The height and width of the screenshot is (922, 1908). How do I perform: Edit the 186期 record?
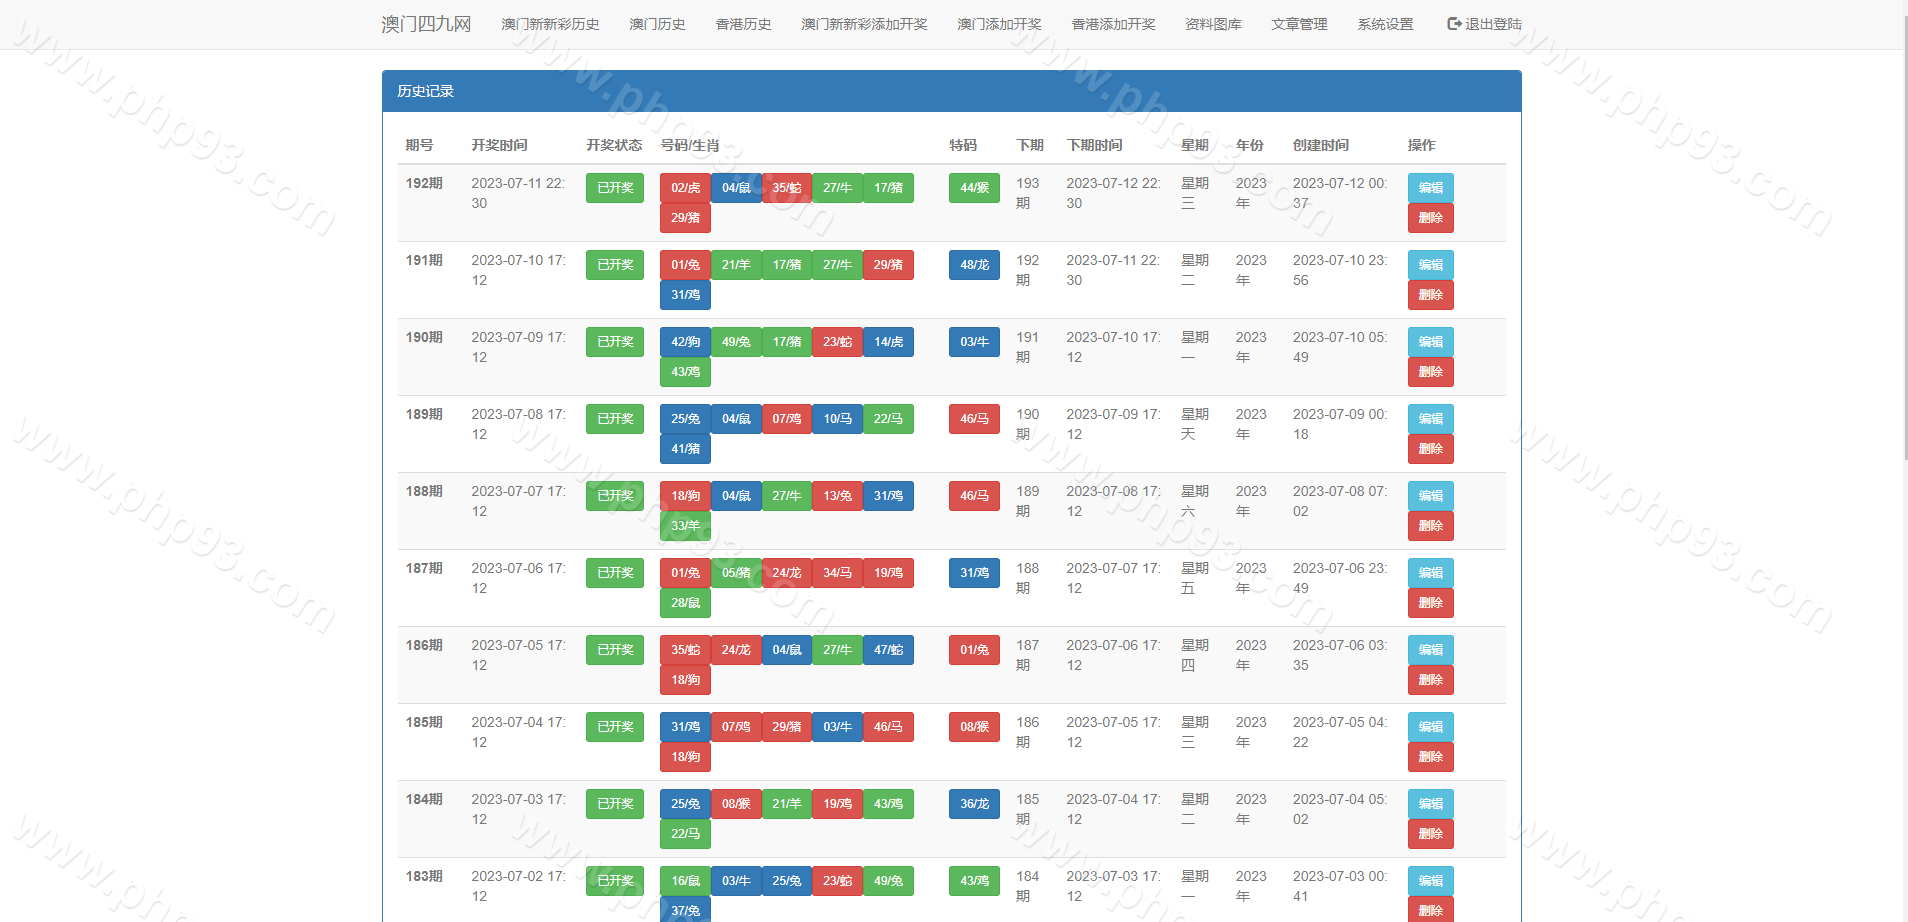pyautogui.click(x=1430, y=650)
